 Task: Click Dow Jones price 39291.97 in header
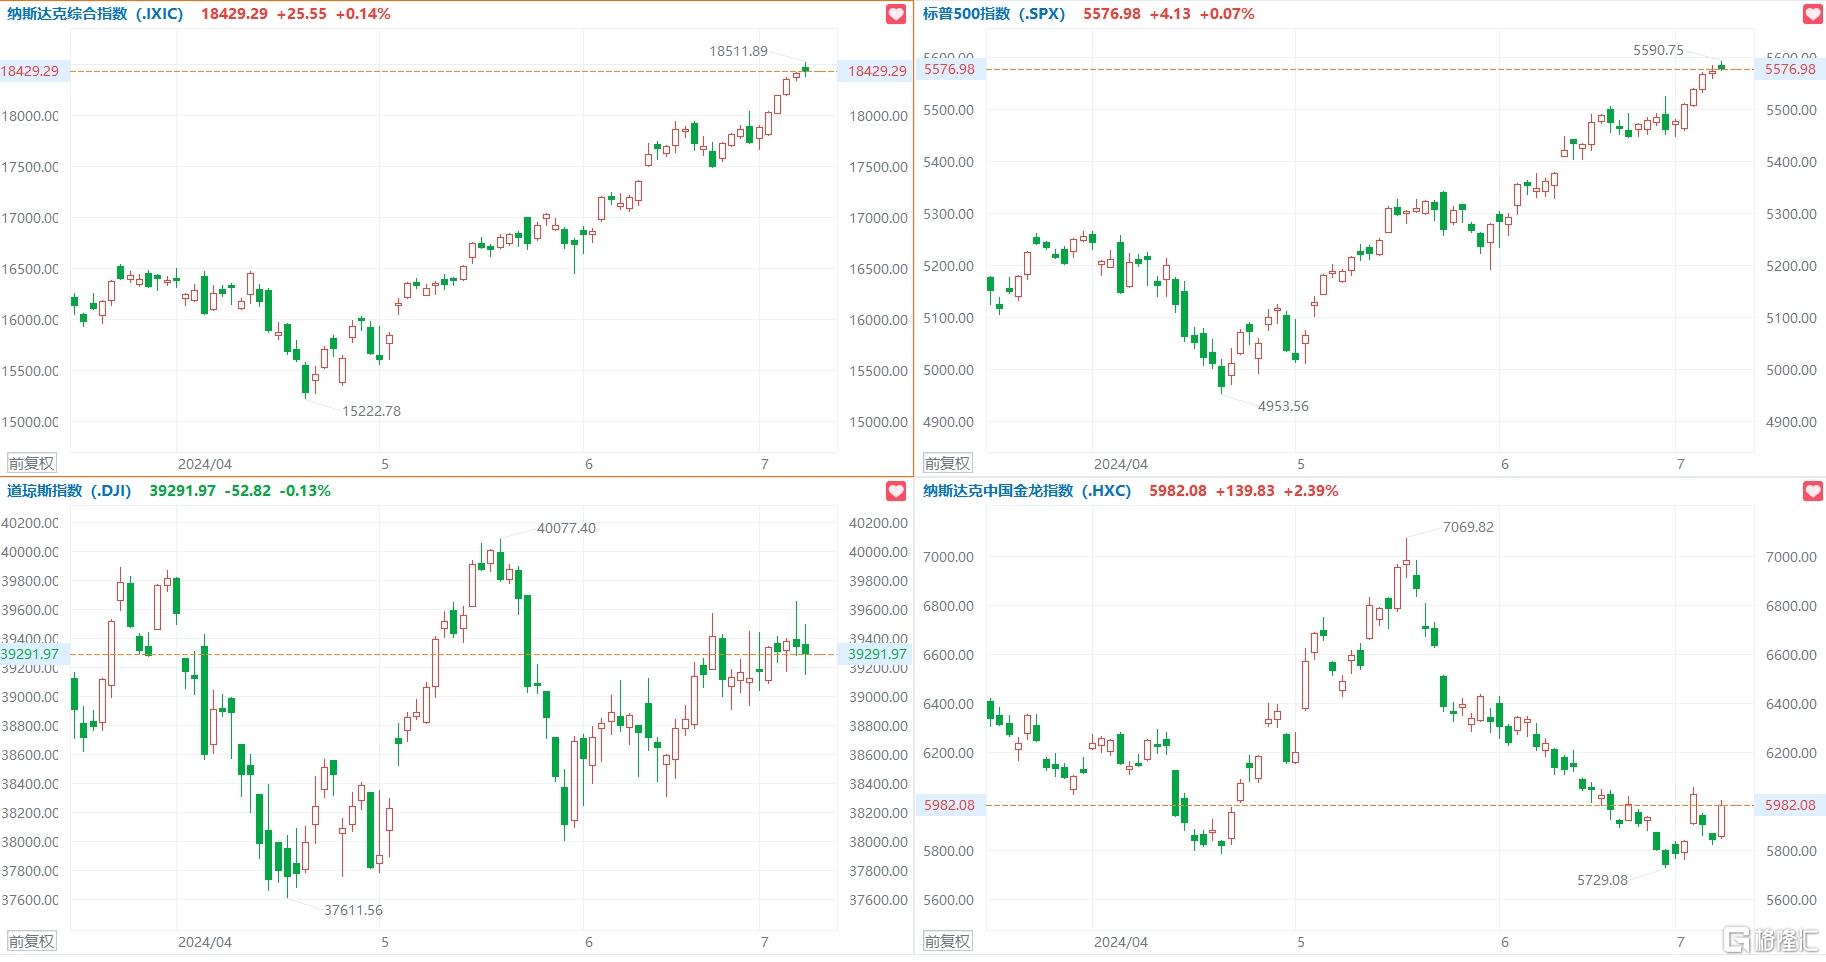182,491
